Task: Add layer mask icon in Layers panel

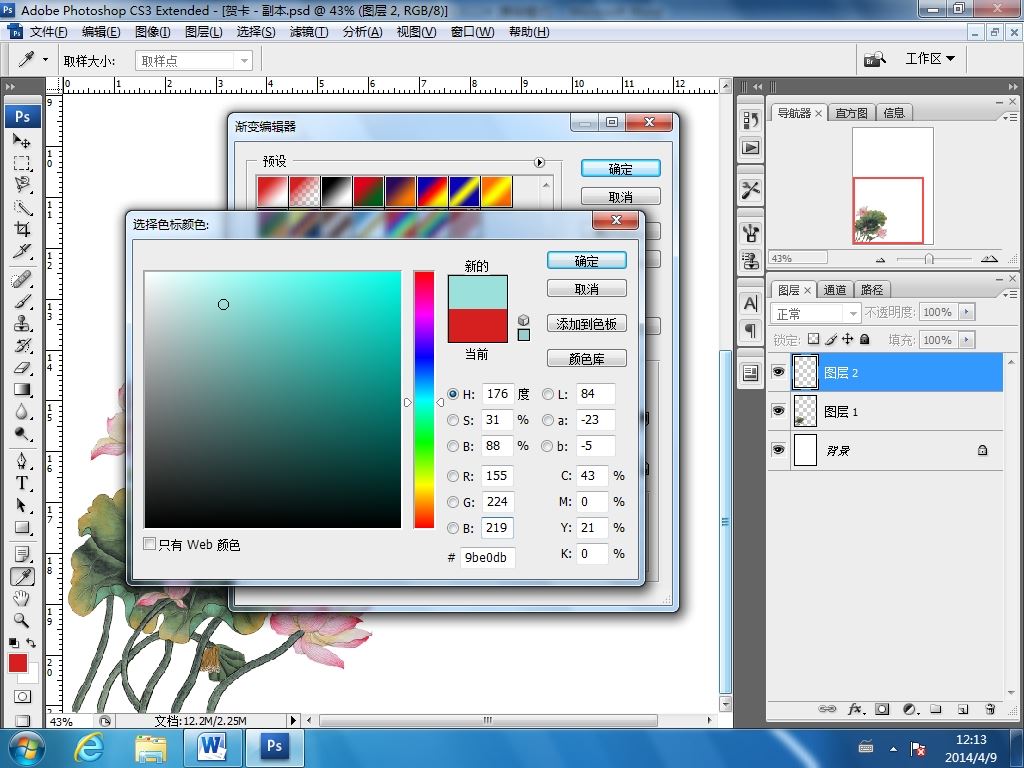Action: click(882, 709)
